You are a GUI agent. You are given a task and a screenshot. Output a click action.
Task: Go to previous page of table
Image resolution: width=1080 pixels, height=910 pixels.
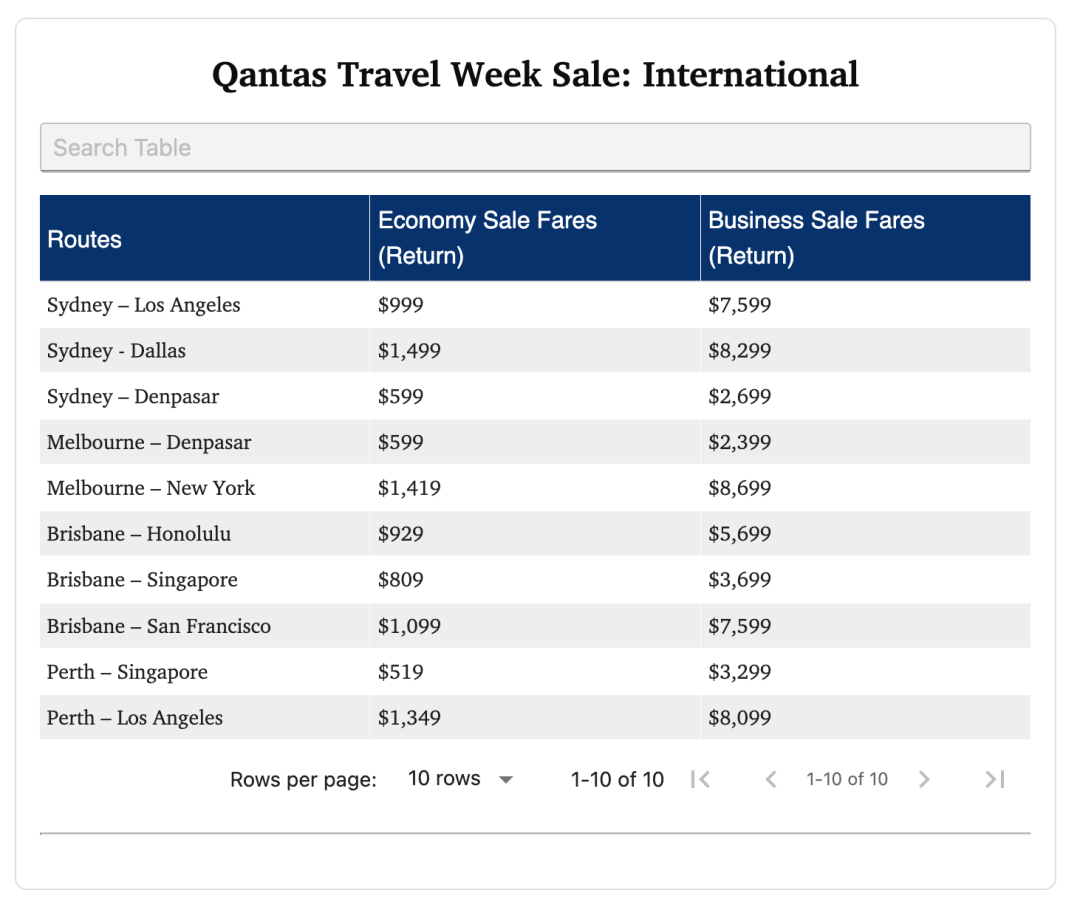[x=771, y=779]
